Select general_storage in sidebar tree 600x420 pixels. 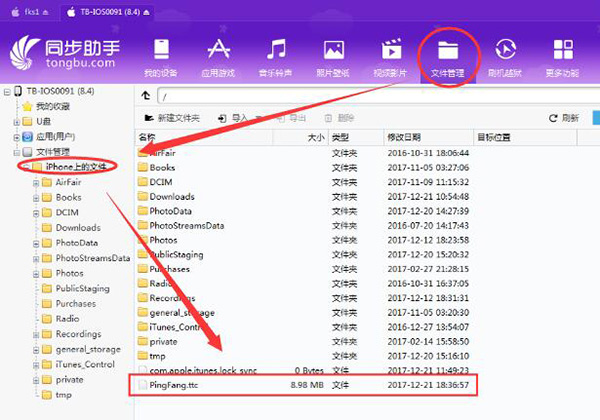88,349
